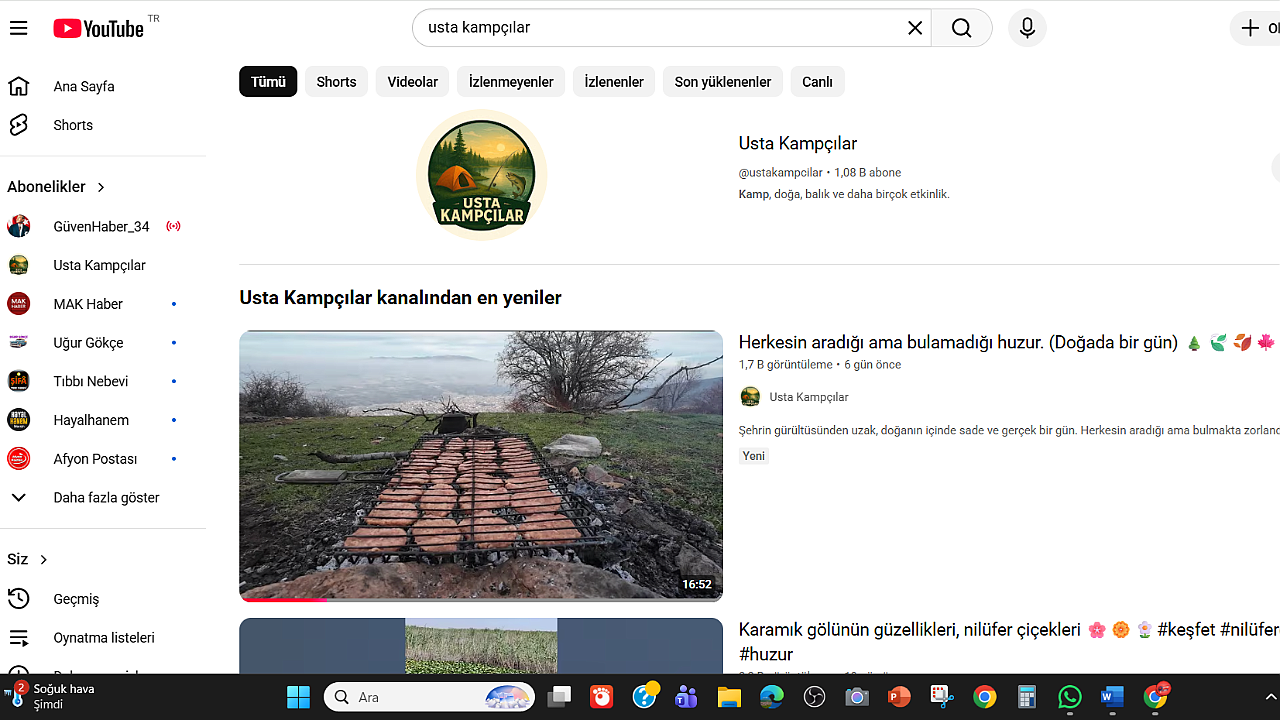Open the grilled meat video thumbnail
This screenshot has width=1280, height=720.
pos(480,464)
